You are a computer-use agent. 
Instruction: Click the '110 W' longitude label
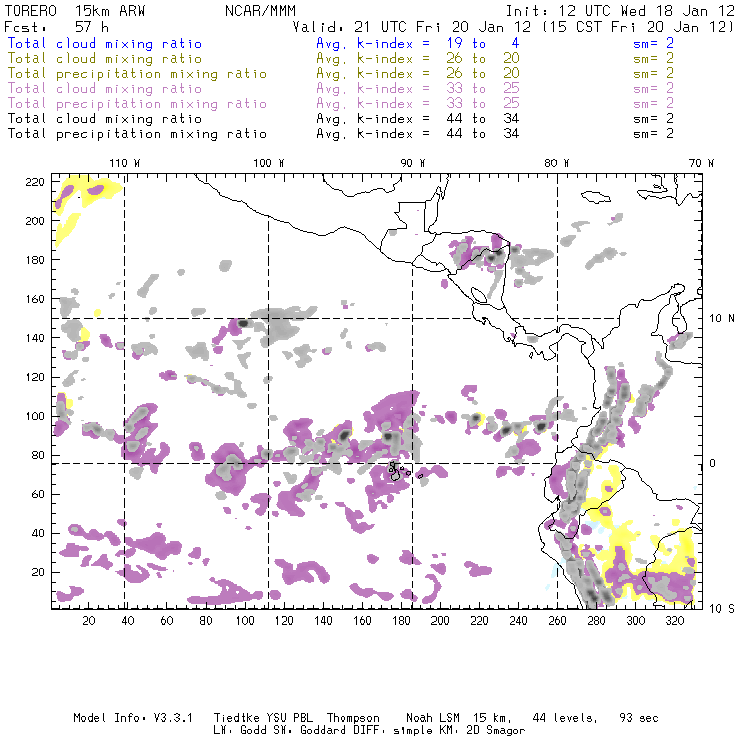125,163
